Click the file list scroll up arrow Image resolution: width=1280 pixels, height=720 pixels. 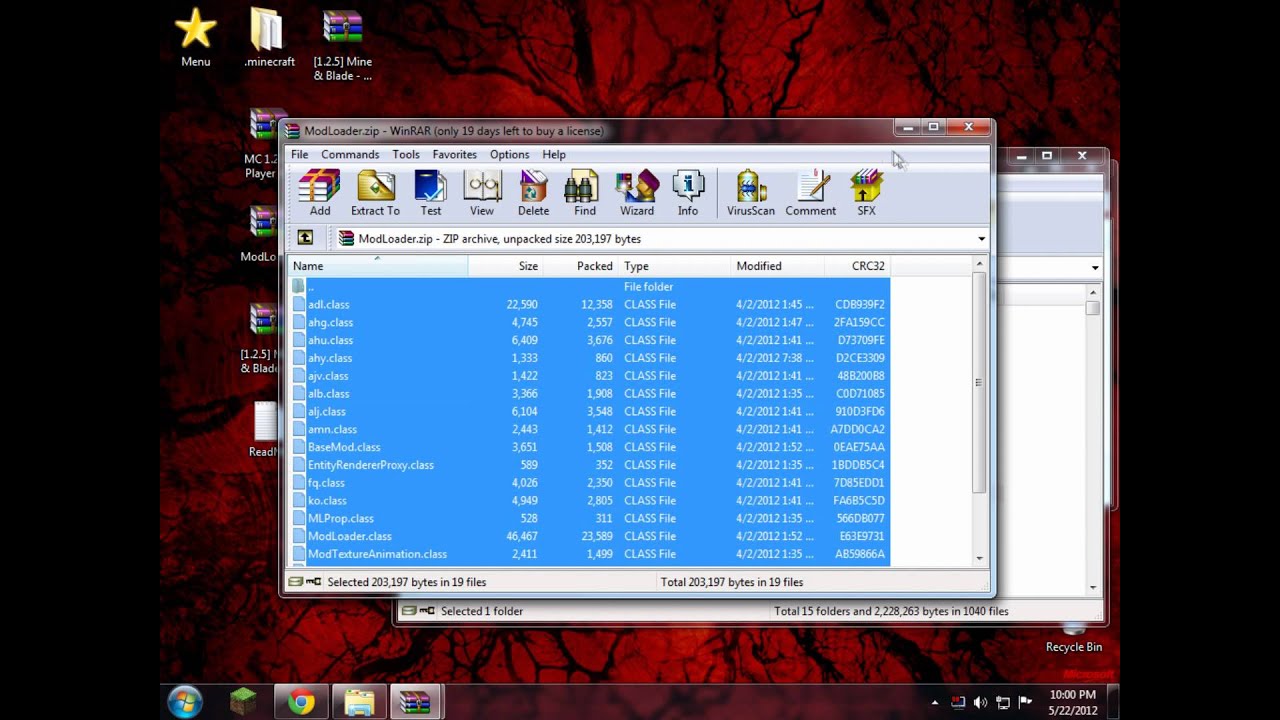979,264
